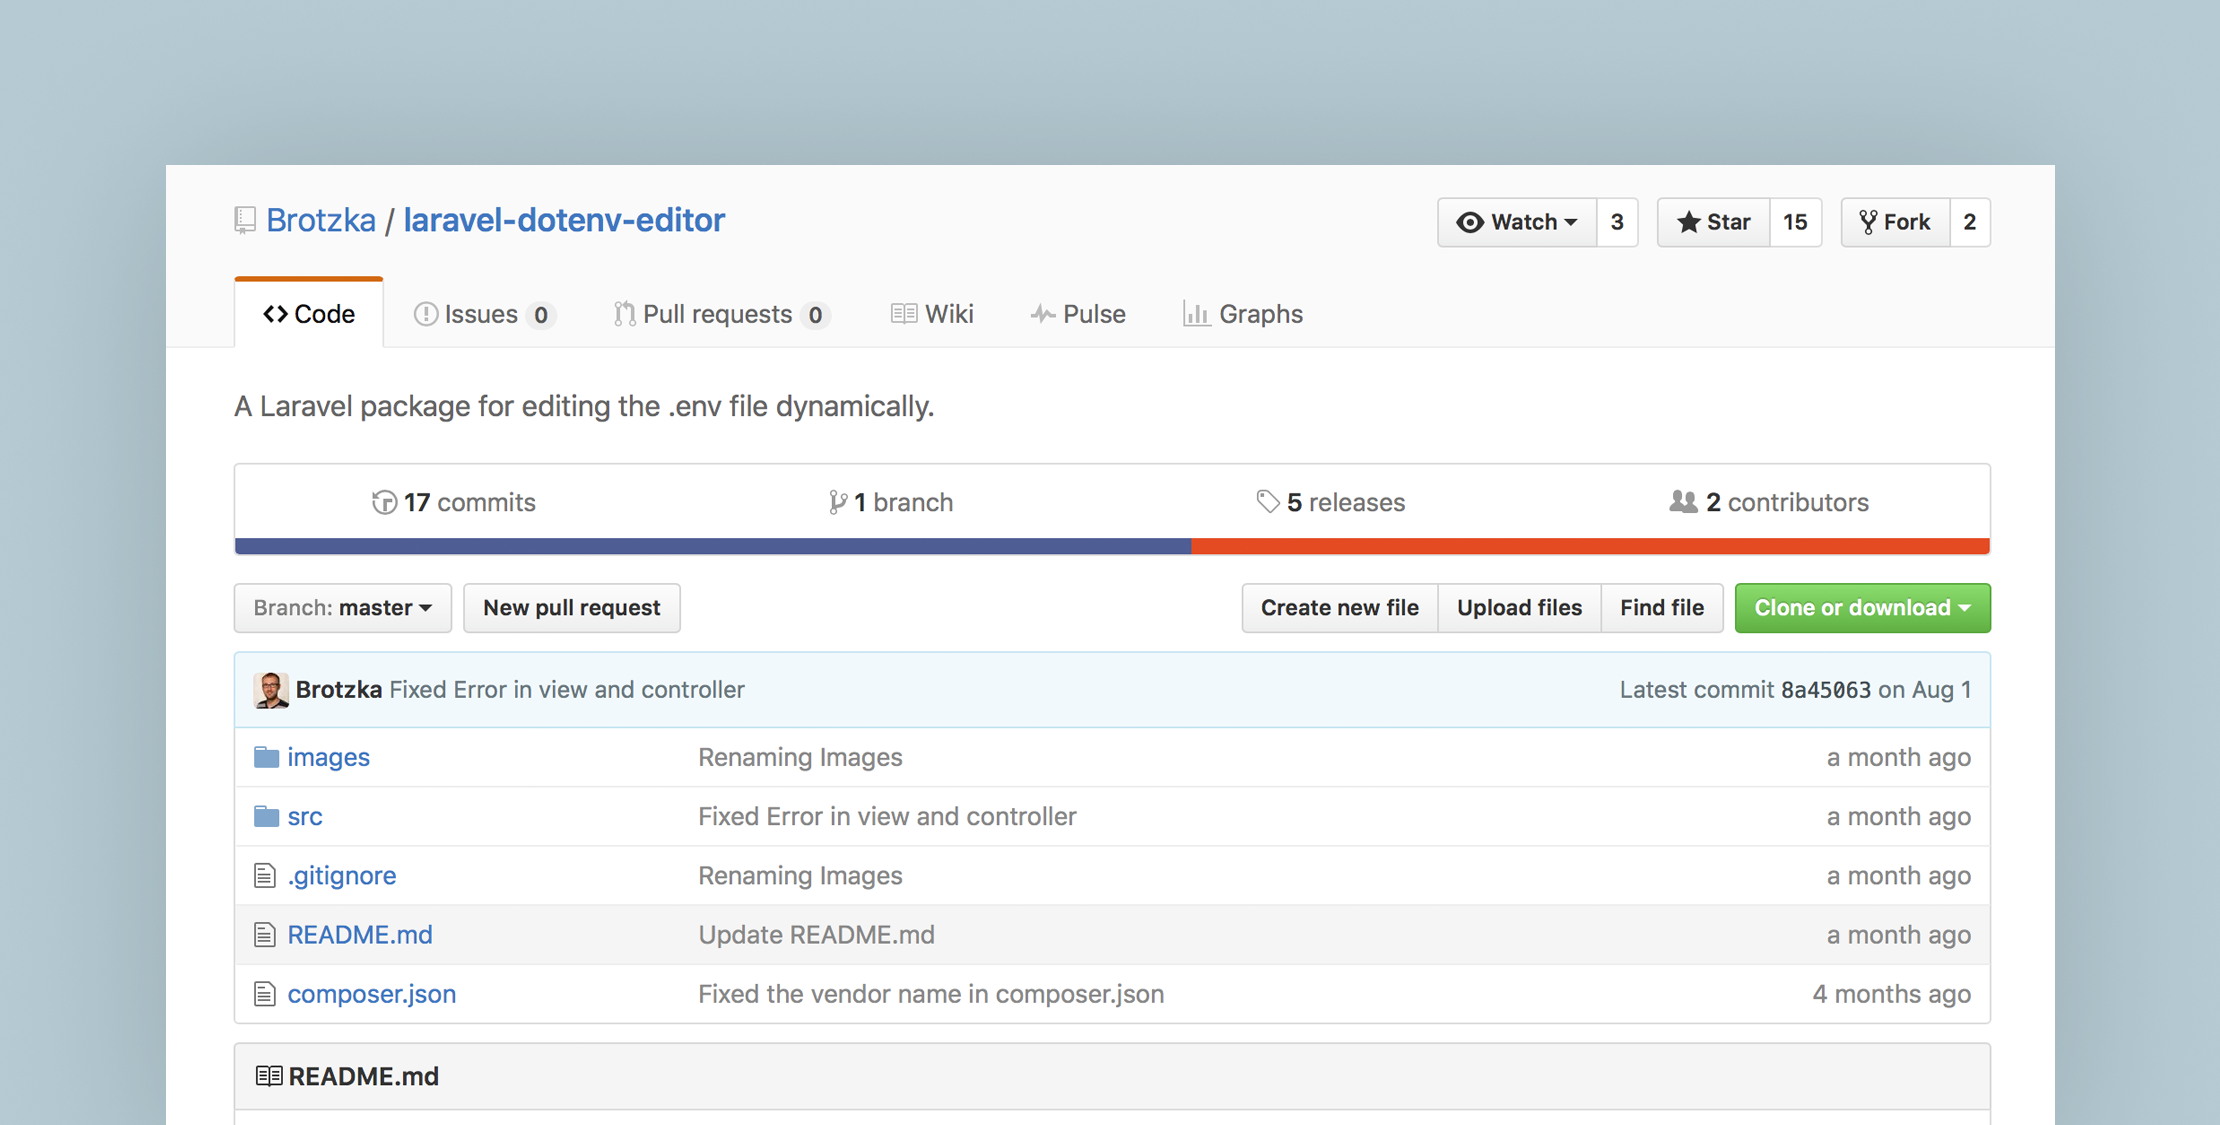The image size is (2220, 1125).
Task: Open the composer.json file link
Action: pyautogui.click(x=371, y=994)
